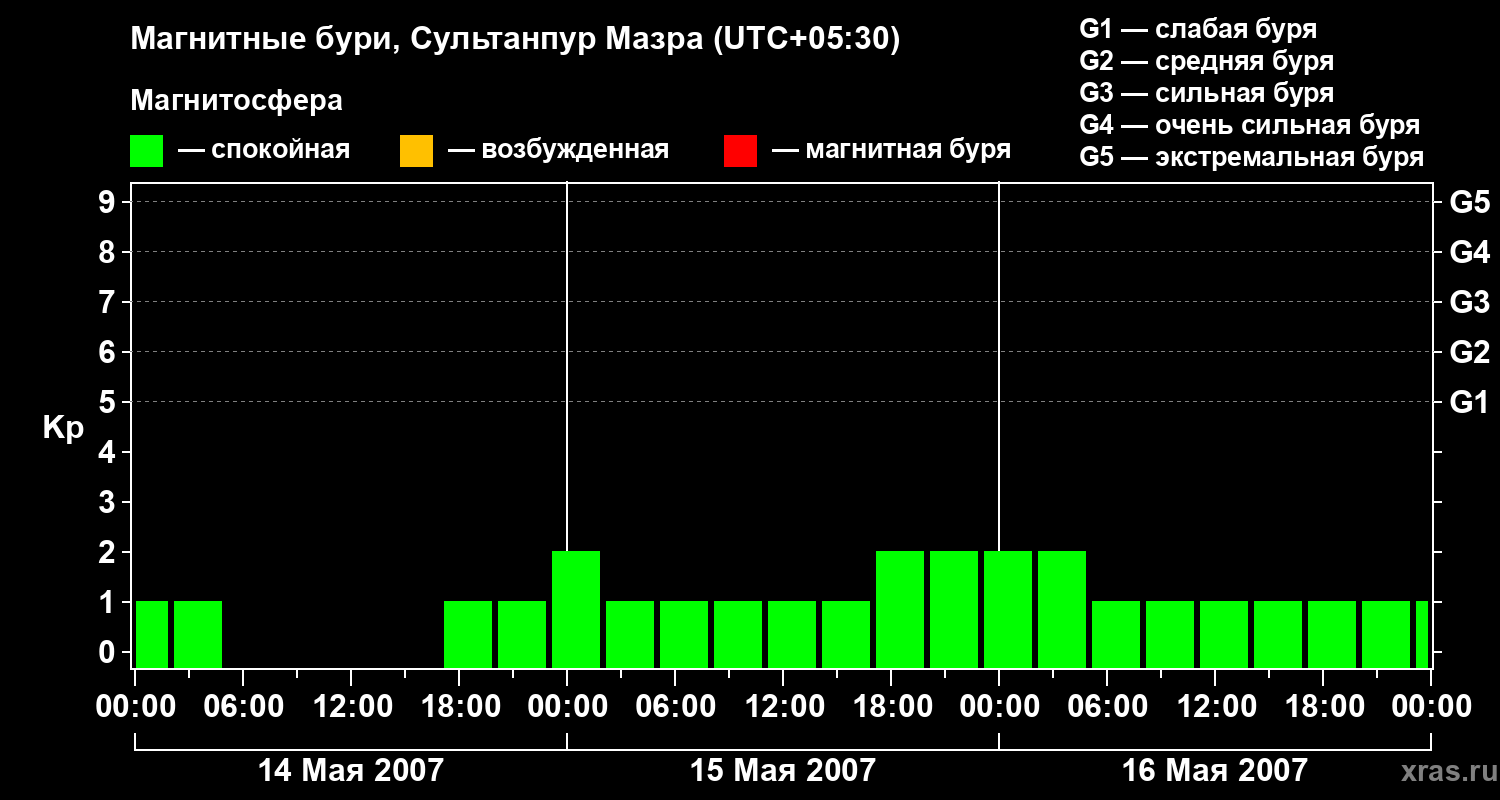Click the G1 label on the right axis
The width and height of the screenshot is (1500, 800).
click(1470, 402)
